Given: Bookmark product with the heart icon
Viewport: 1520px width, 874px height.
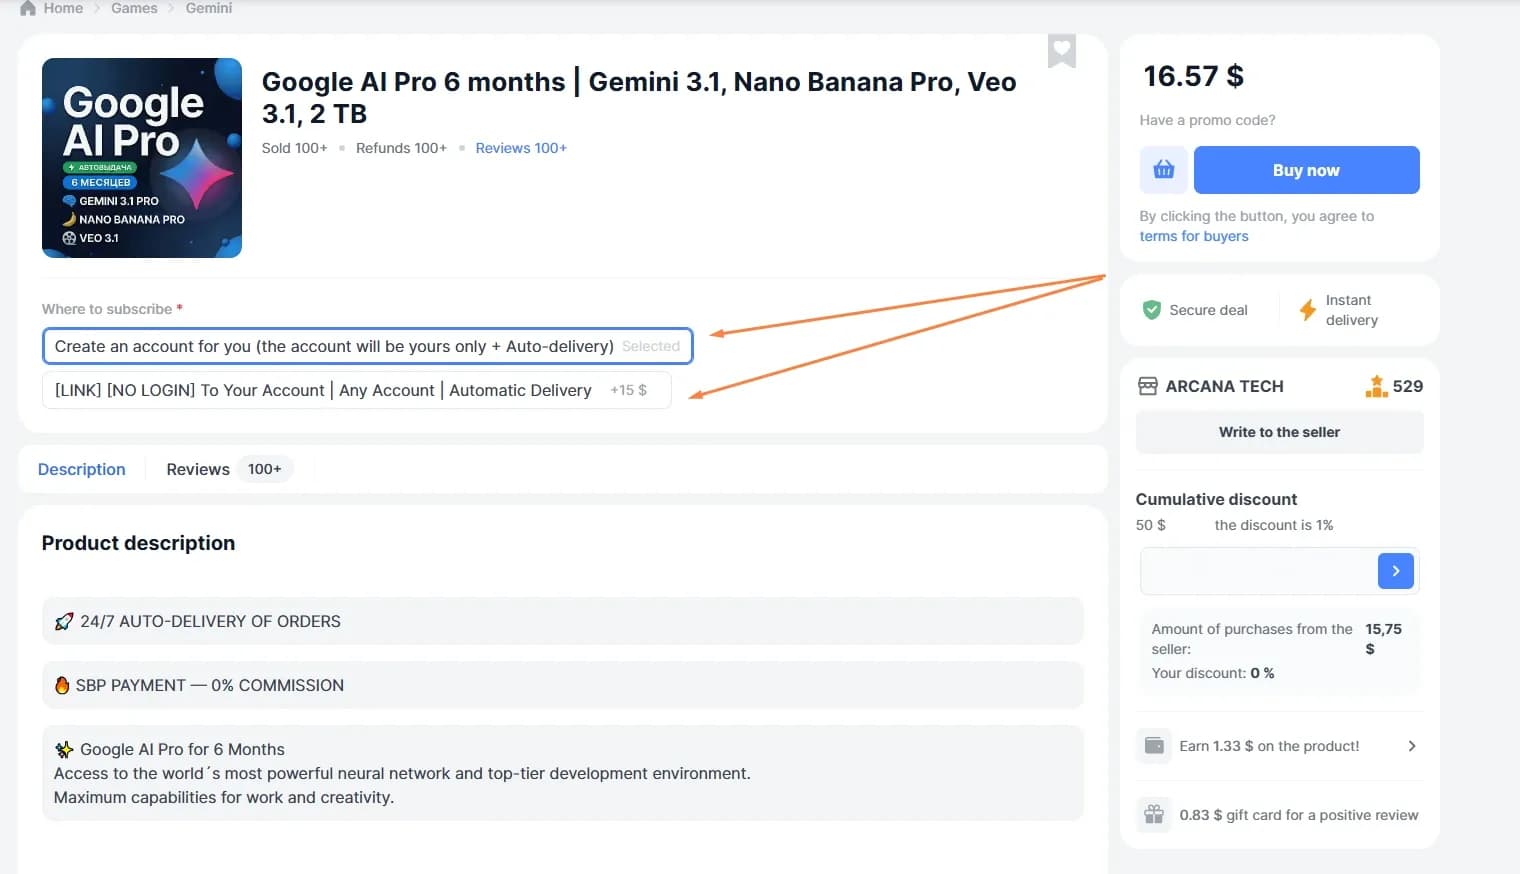Looking at the screenshot, I should (x=1061, y=50).
